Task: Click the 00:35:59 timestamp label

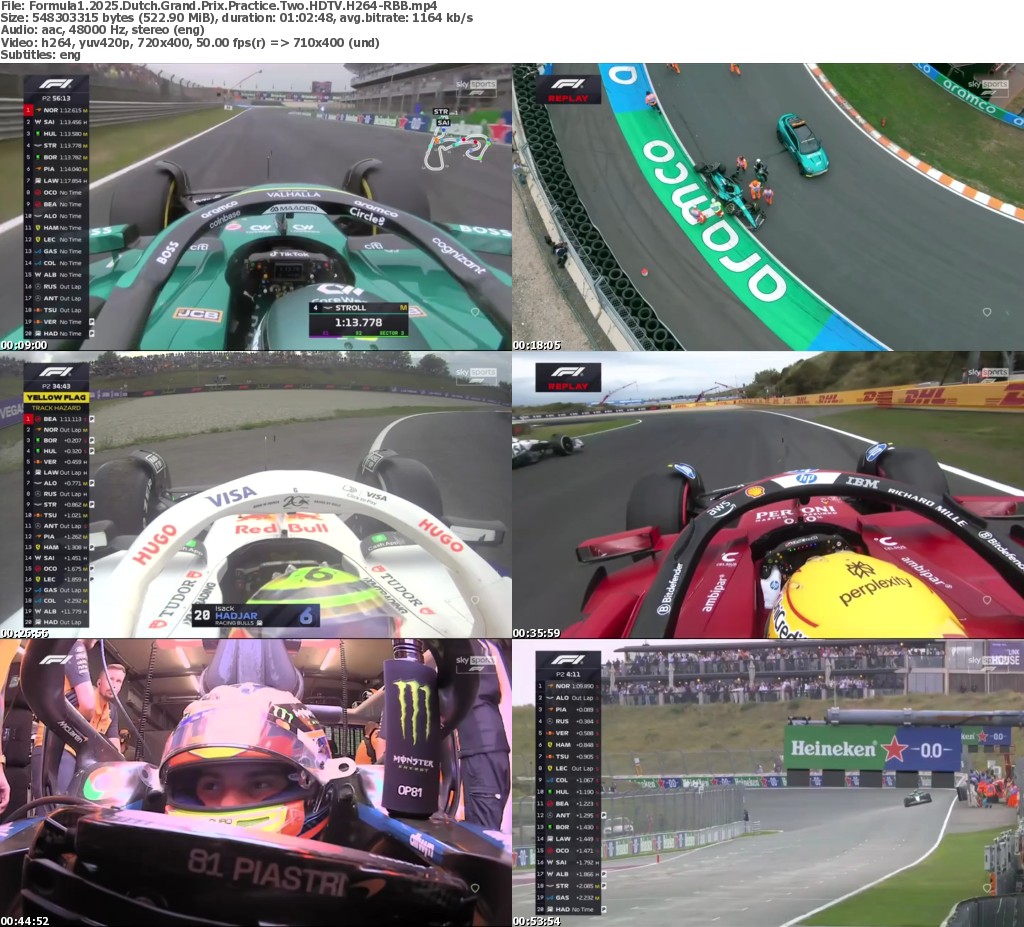Action: (537, 633)
